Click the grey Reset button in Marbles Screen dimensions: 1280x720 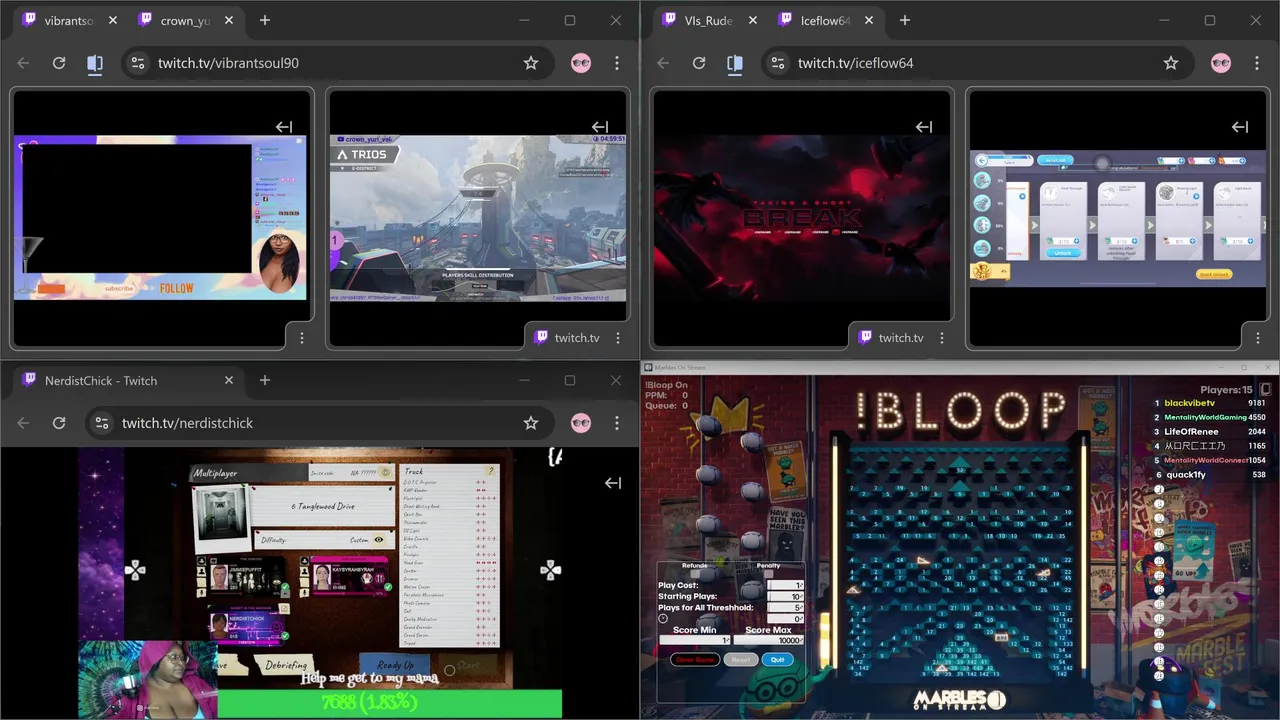tap(741, 660)
